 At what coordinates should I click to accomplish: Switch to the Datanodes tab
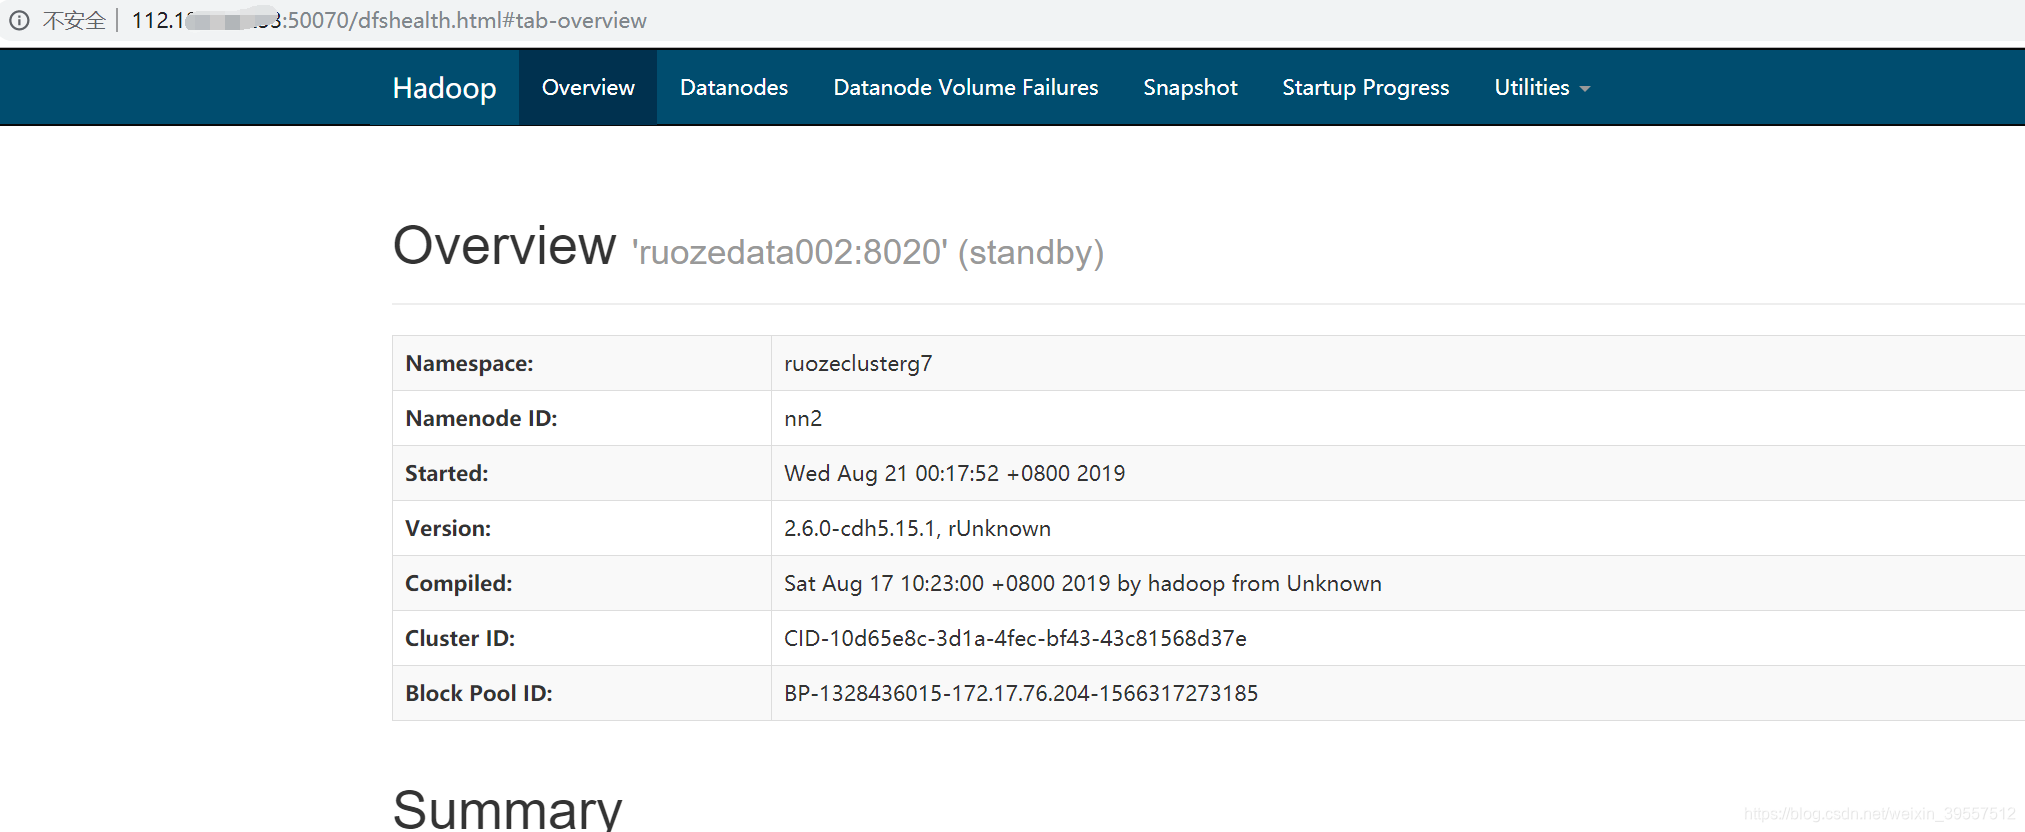[x=734, y=88]
